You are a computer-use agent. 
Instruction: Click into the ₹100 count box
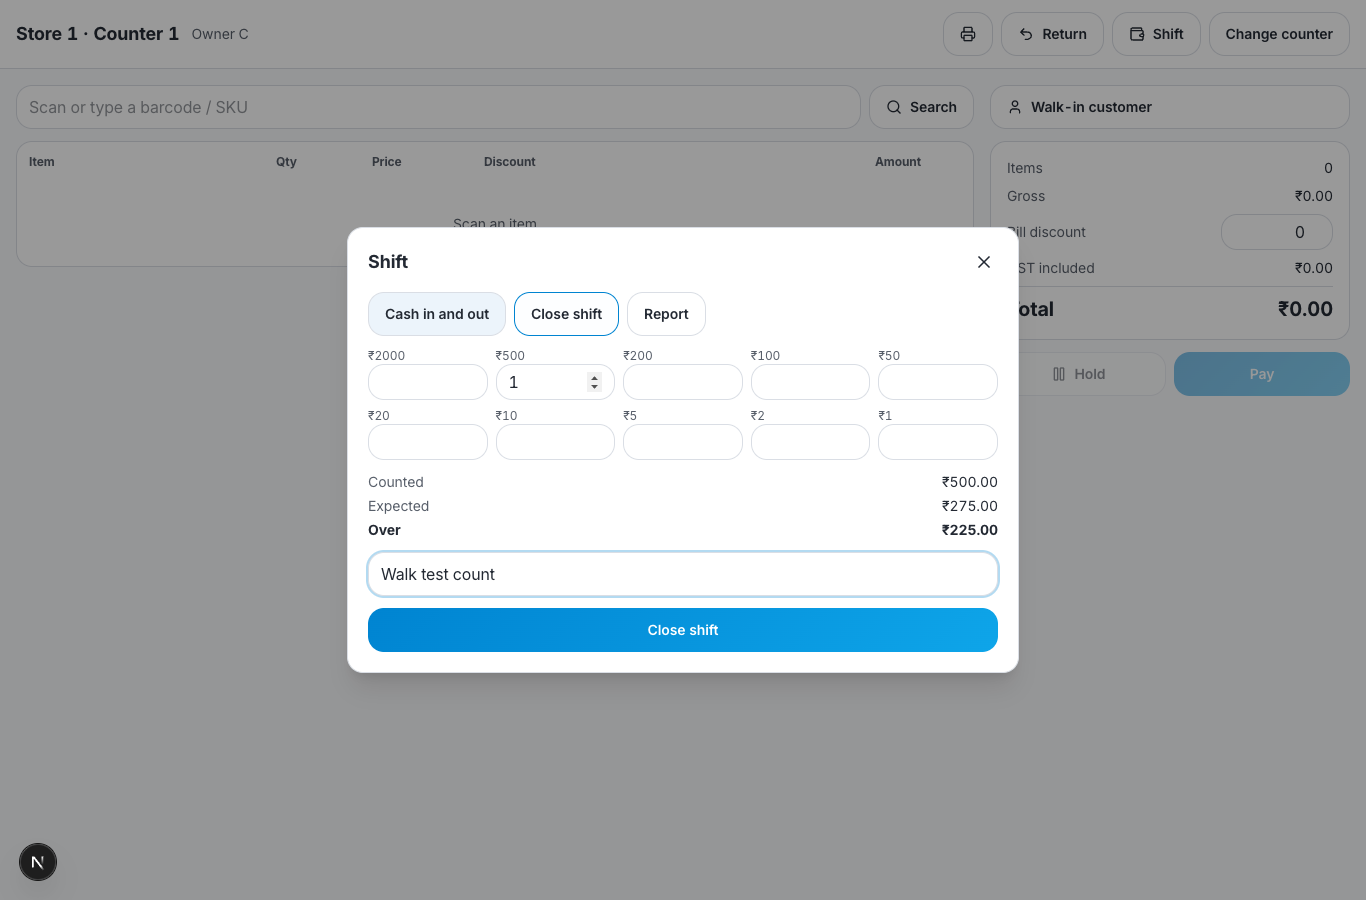pos(810,382)
